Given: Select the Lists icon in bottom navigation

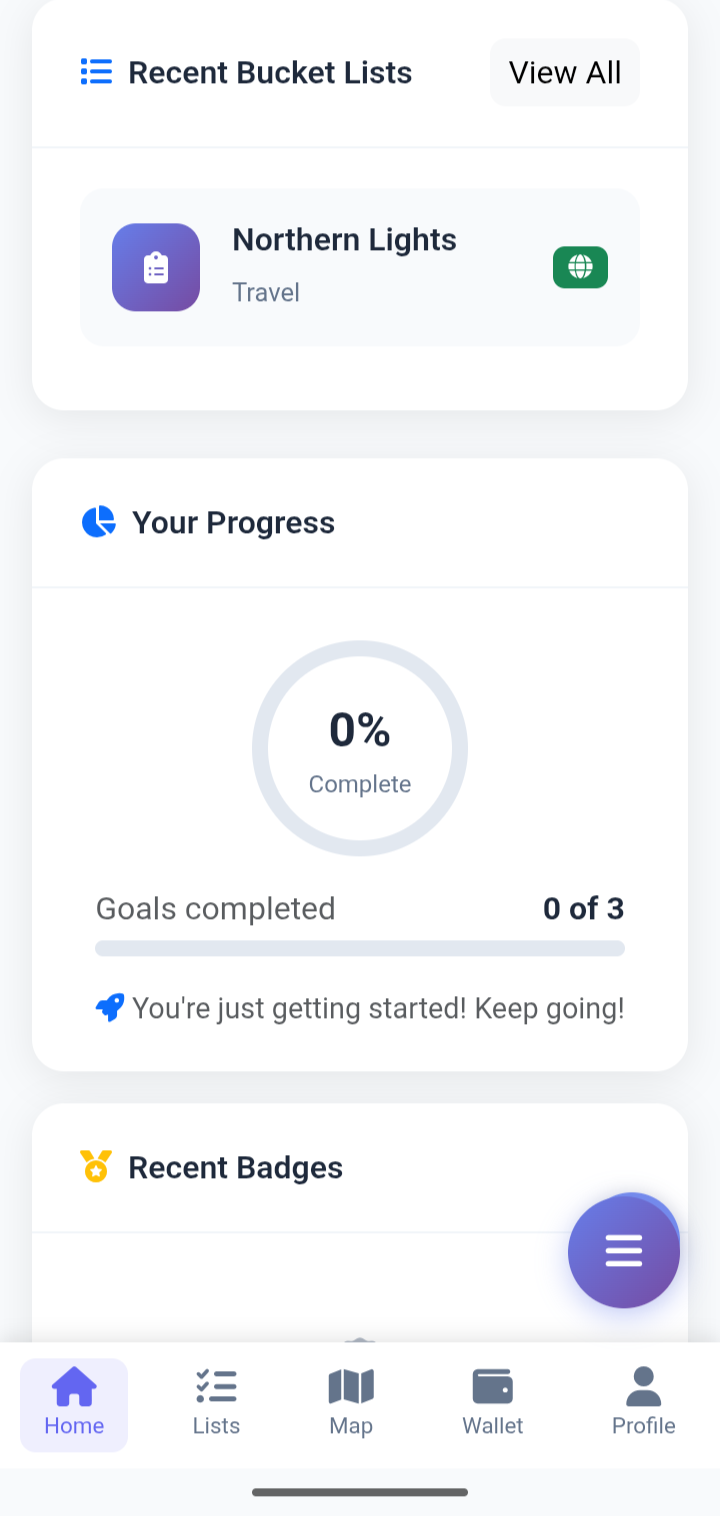Looking at the screenshot, I should pyautogui.click(x=216, y=1388).
